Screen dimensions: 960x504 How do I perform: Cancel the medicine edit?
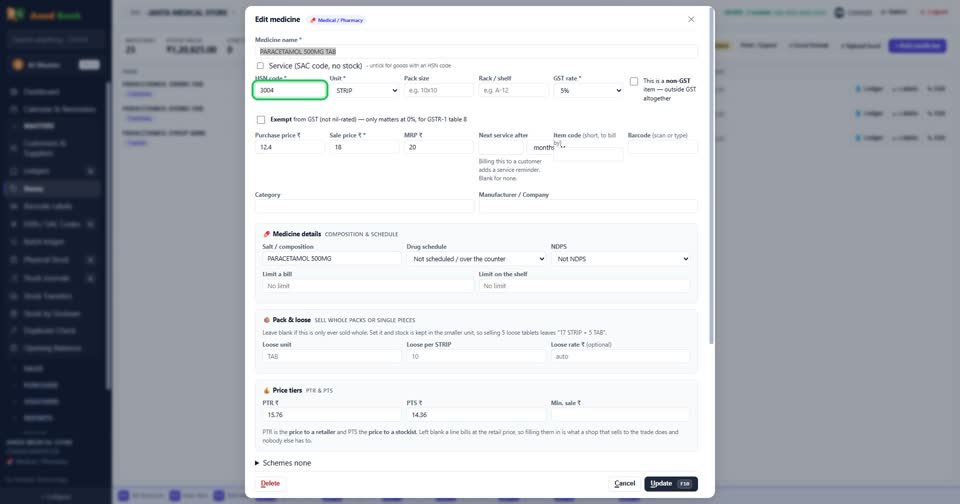pyautogui.click(x=624, y=484)
